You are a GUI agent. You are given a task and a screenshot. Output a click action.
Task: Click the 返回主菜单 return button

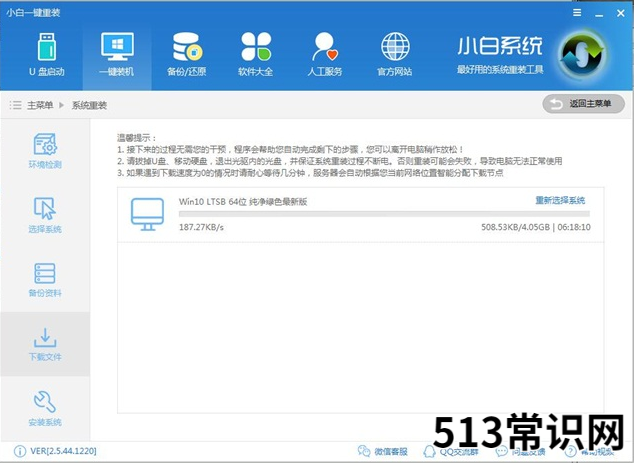click(x=583, y=104)
